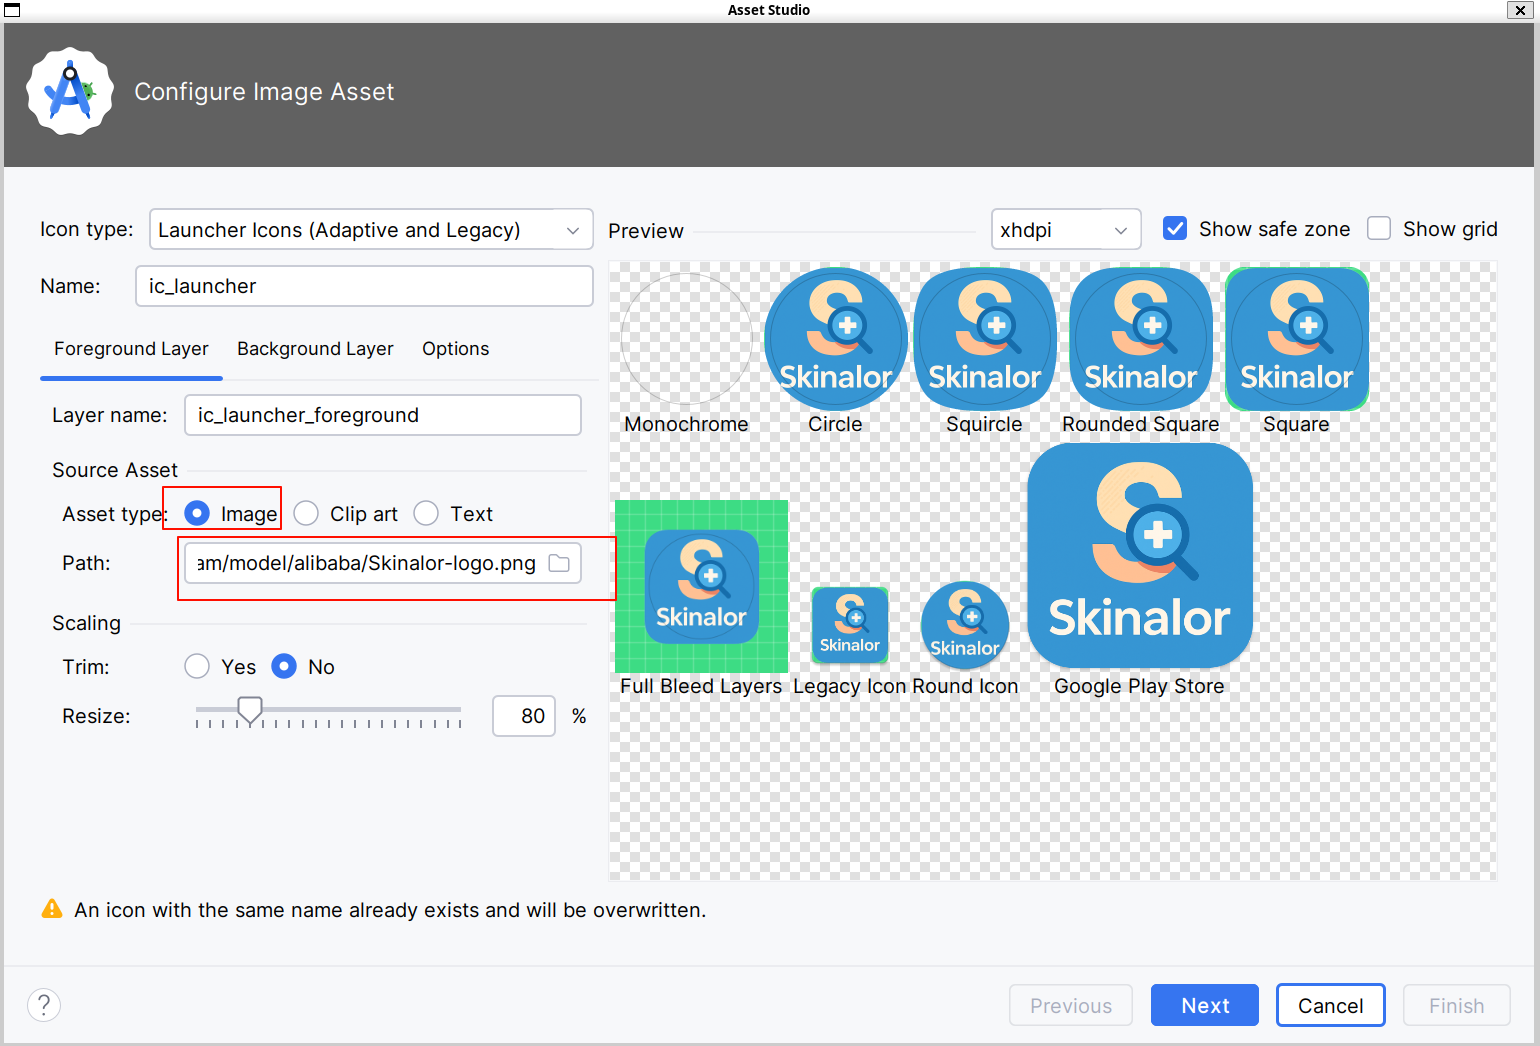The width and height of the screenshot is (1540, 1046).
Task: Close the Asset Studio window
Action: pos(1520,10)
